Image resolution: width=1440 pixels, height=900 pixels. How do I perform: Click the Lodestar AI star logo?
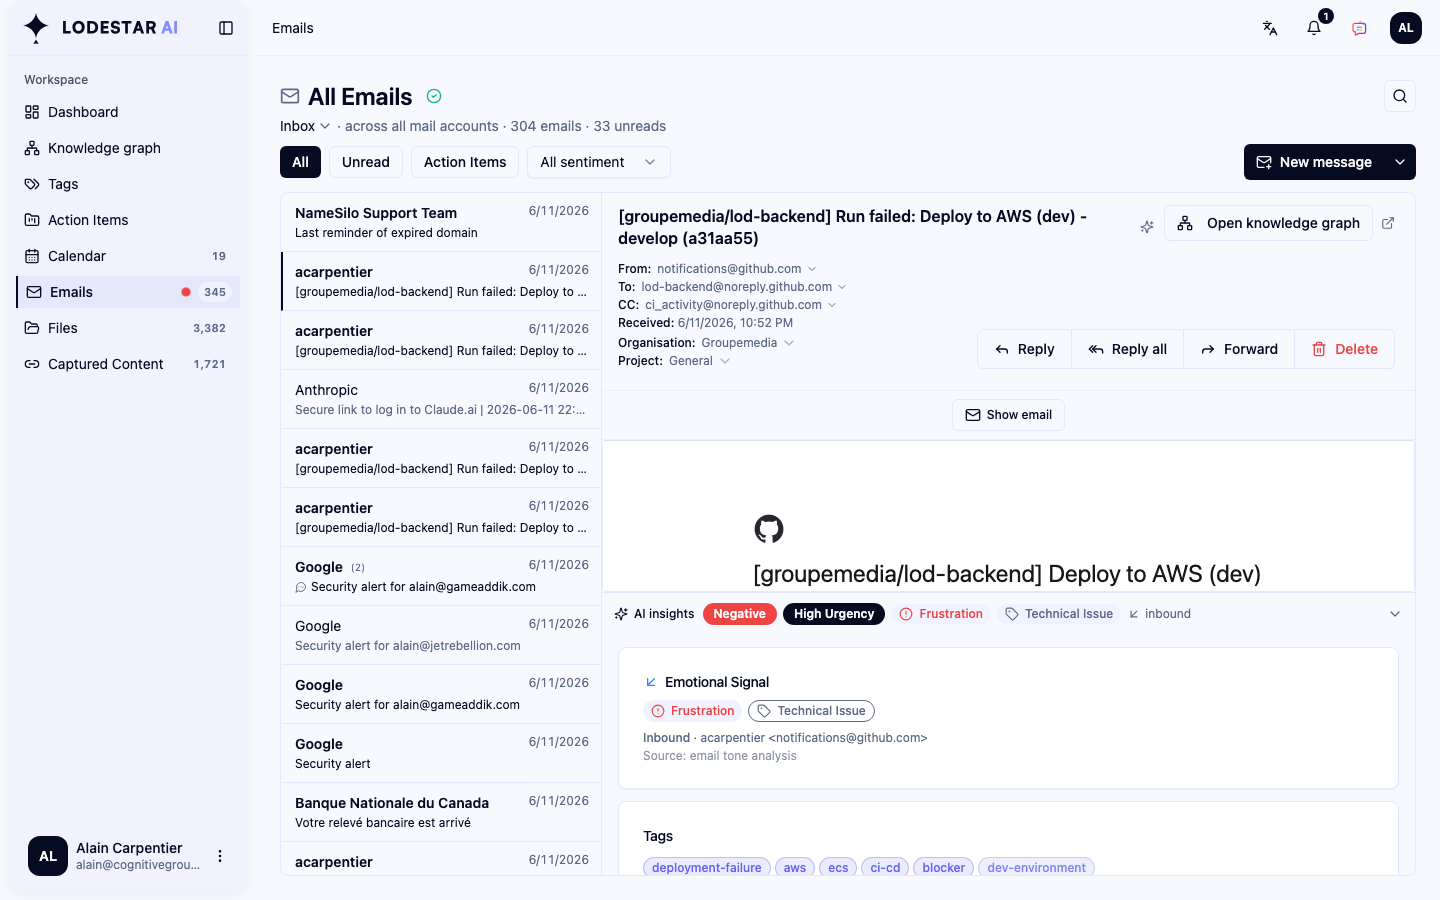click(36, 28)
